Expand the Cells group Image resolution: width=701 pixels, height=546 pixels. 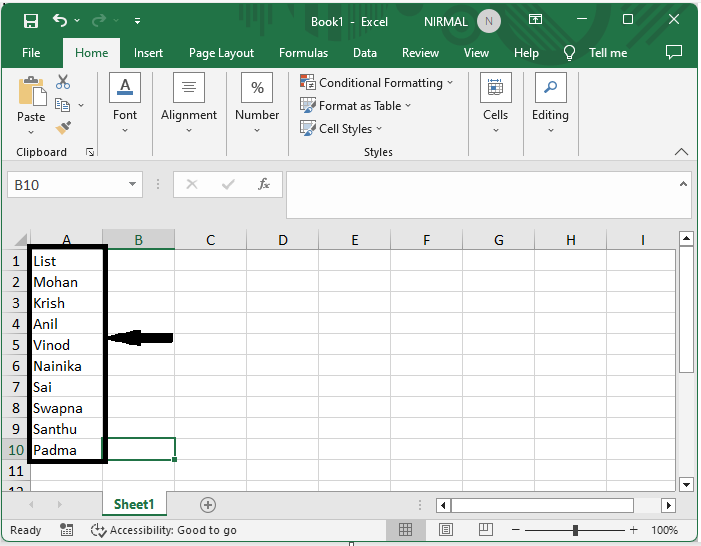click(x=495, y=104)
